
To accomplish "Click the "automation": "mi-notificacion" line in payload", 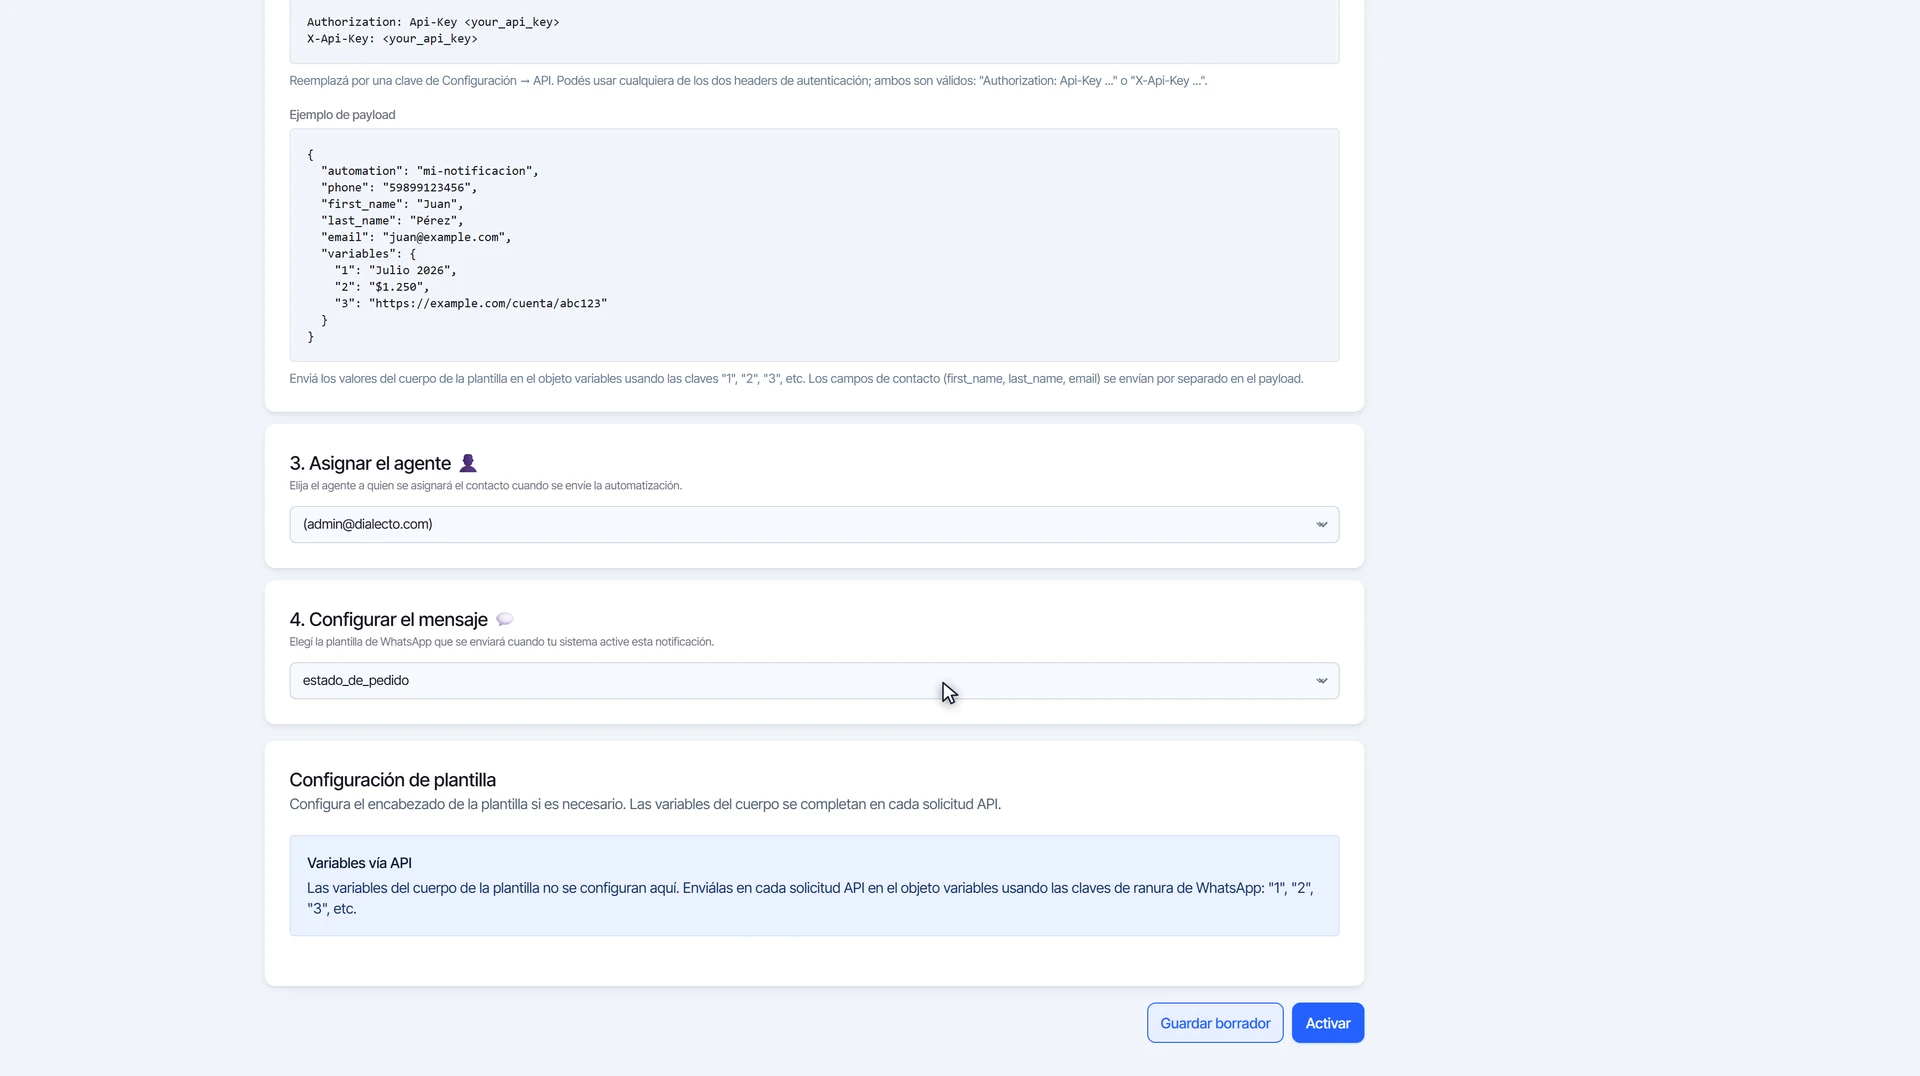I will point(430,171).
